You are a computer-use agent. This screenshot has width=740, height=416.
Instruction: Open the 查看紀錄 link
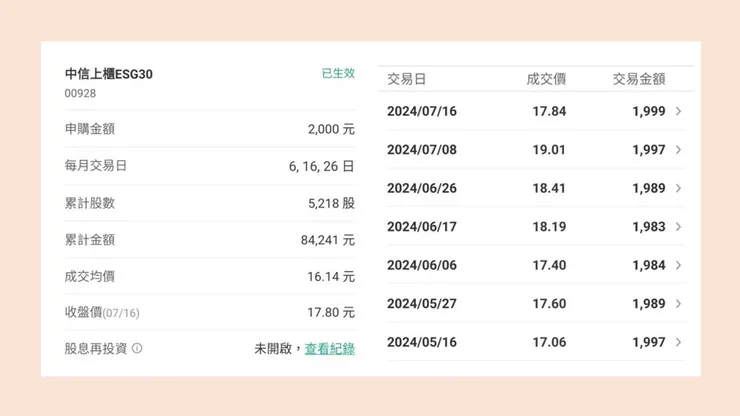click(329, 349)
